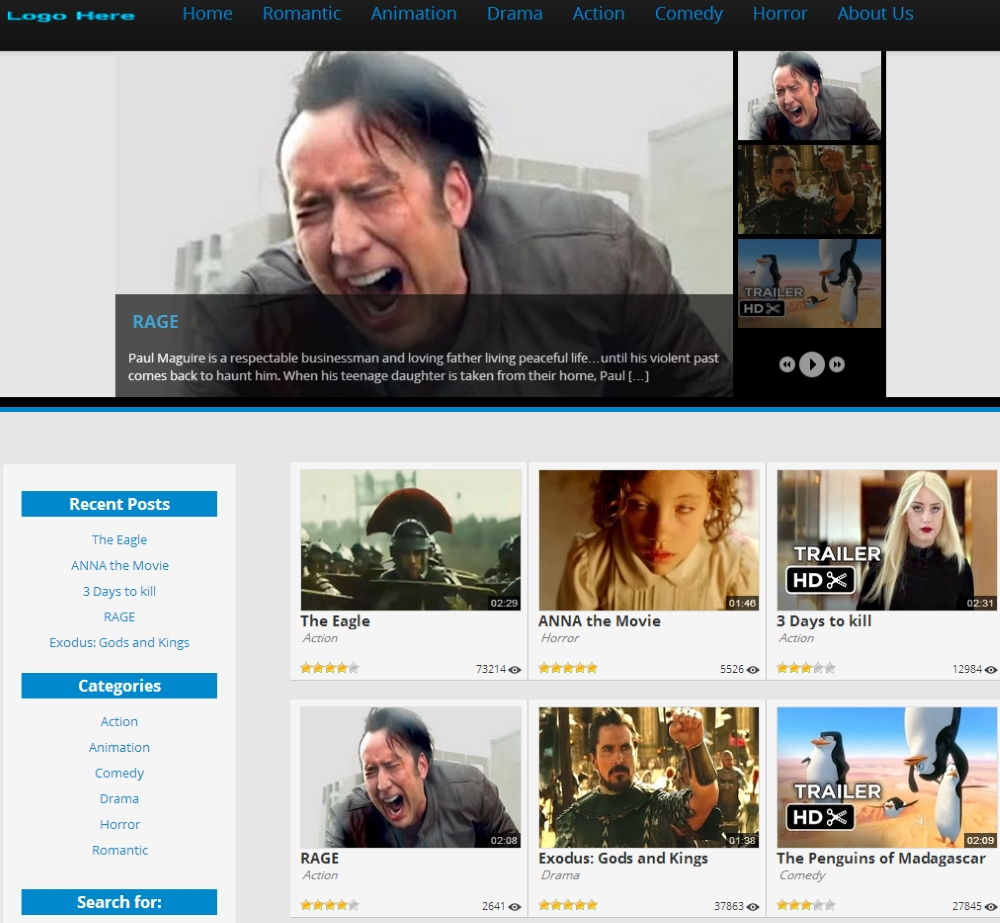Click the views eye icon beside 2641
The image size is (1000, 923).
point(515,906)
